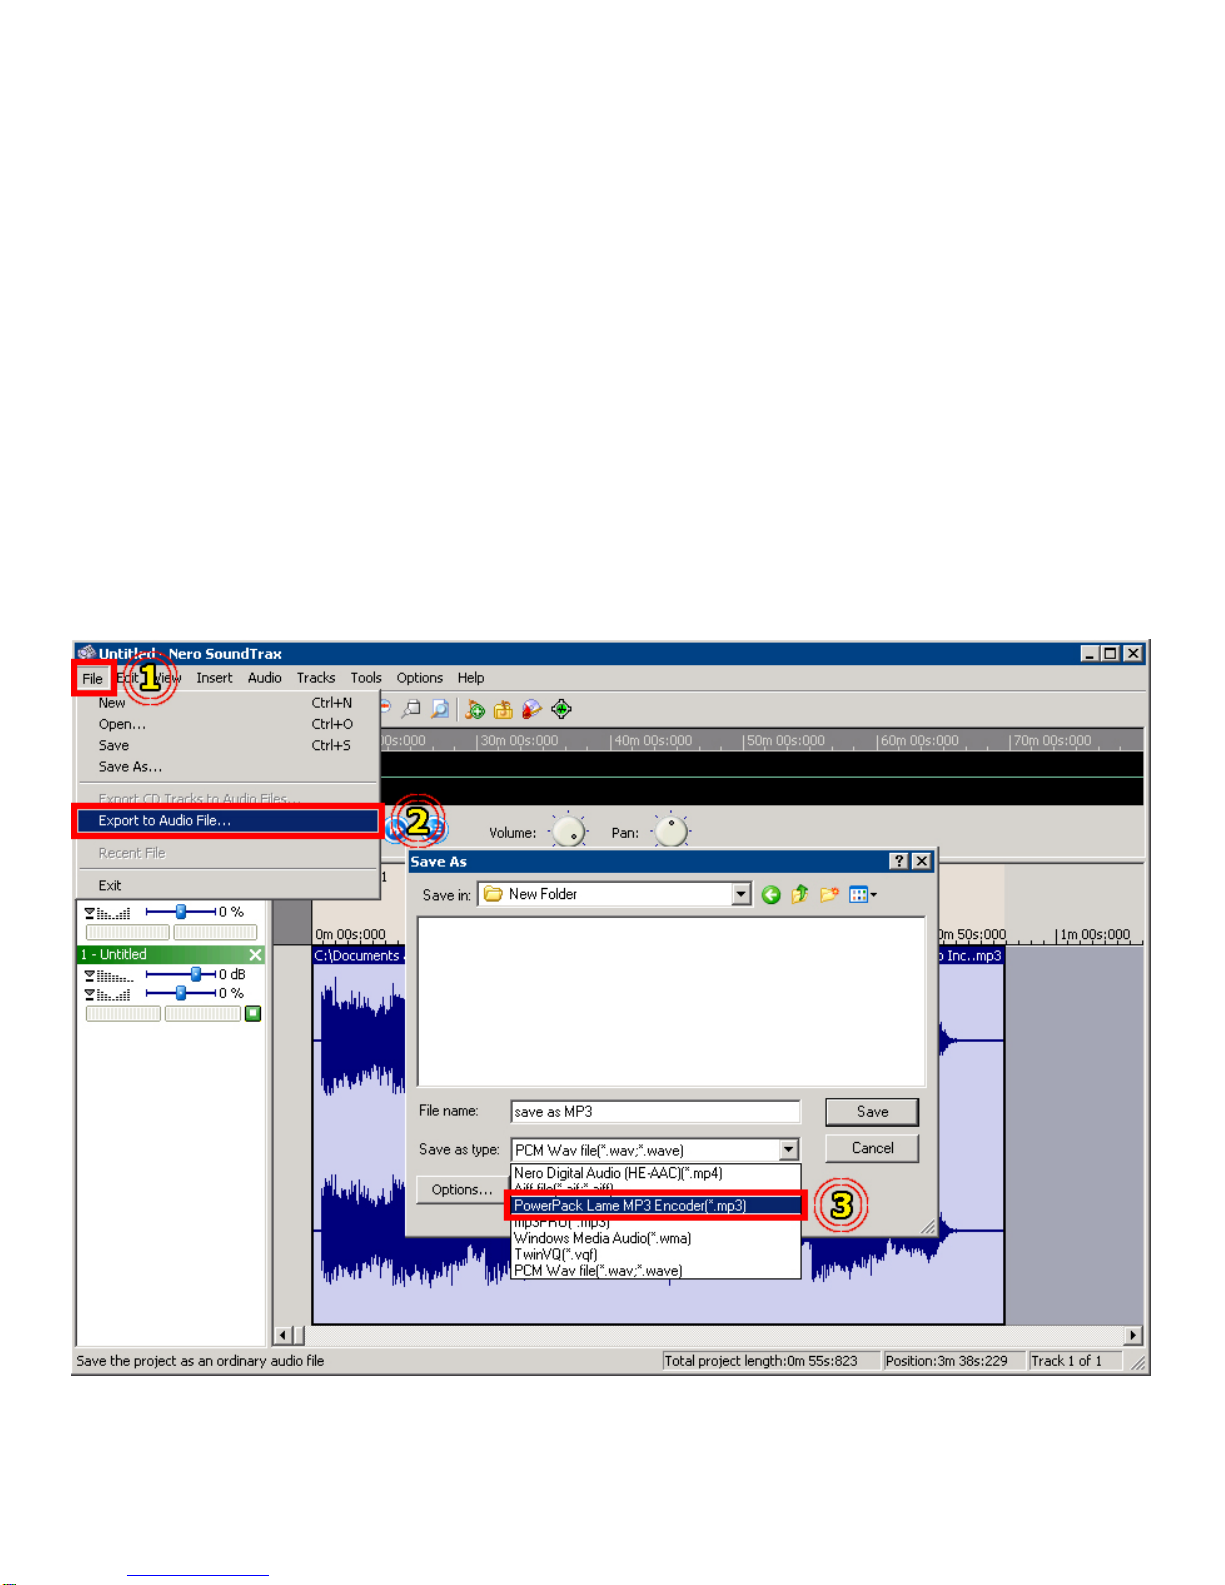1225x1585 pixels.
Task: Click the pan icon on the Untitled track
Action: click(x=108, y=994)
